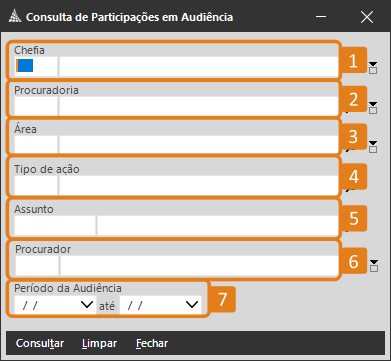The image size is (391, 361).
Task: Click Limpar to clear the filters
Action: (x=99, y=343)
